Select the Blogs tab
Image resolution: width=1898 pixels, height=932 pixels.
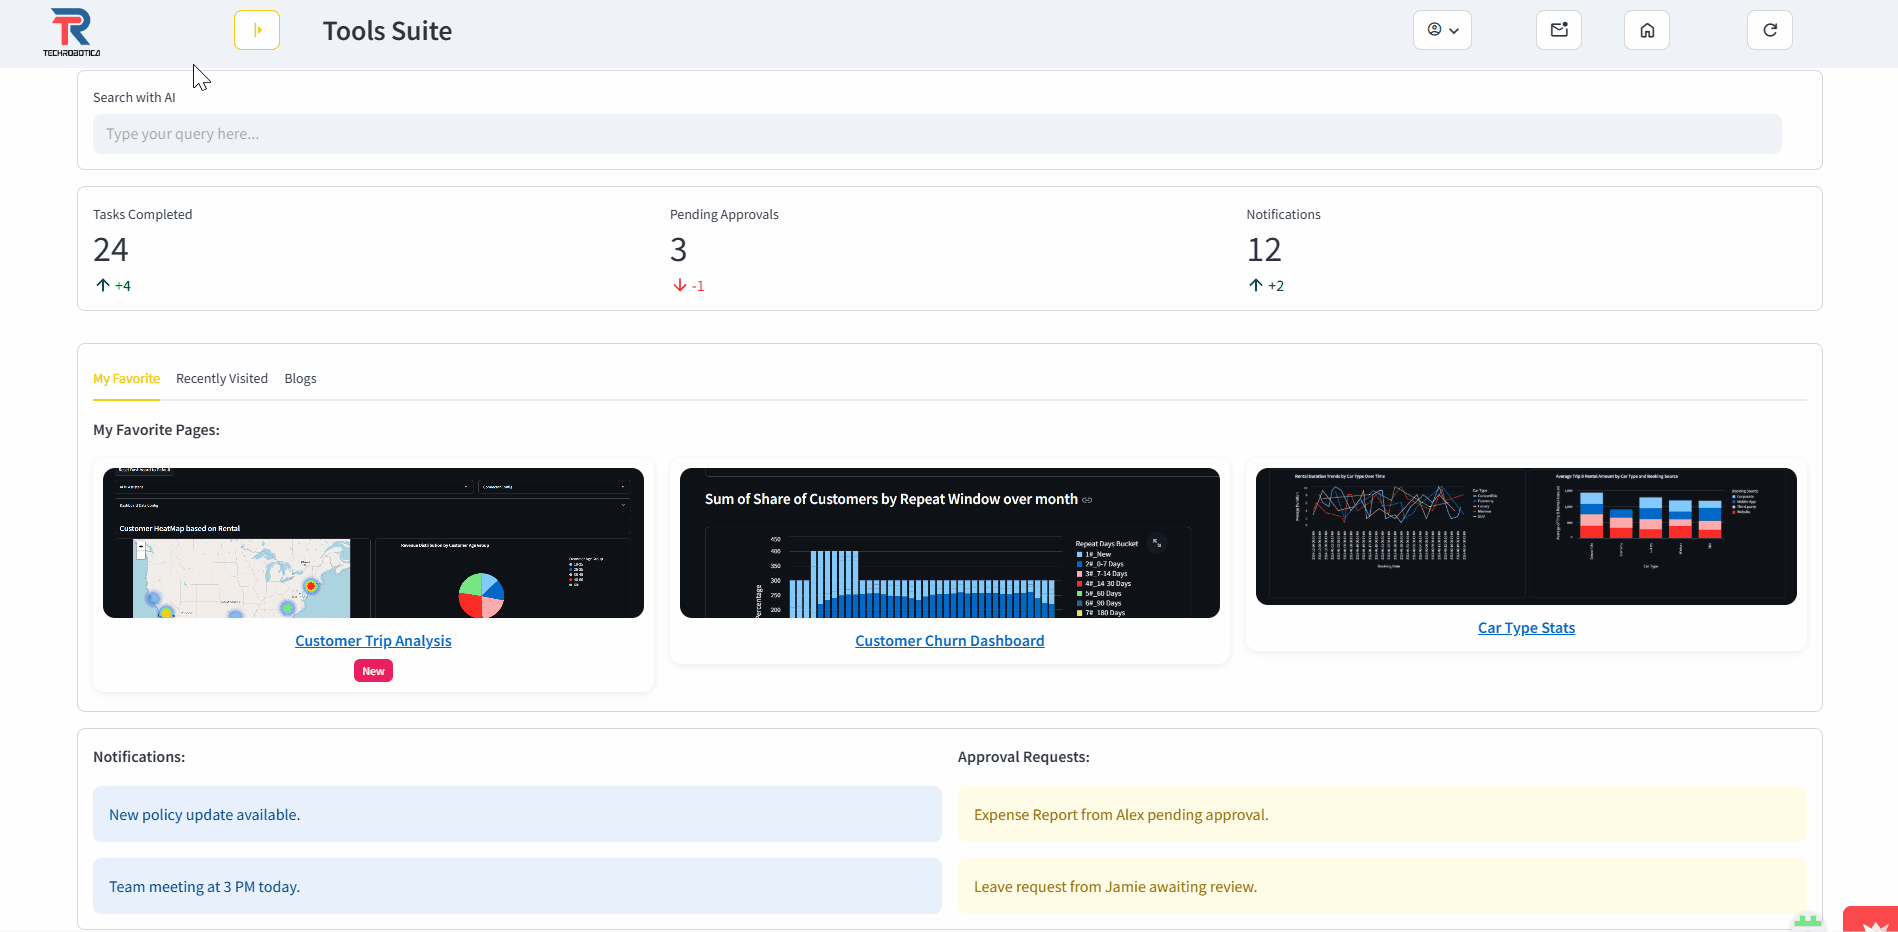coord(300,379)
